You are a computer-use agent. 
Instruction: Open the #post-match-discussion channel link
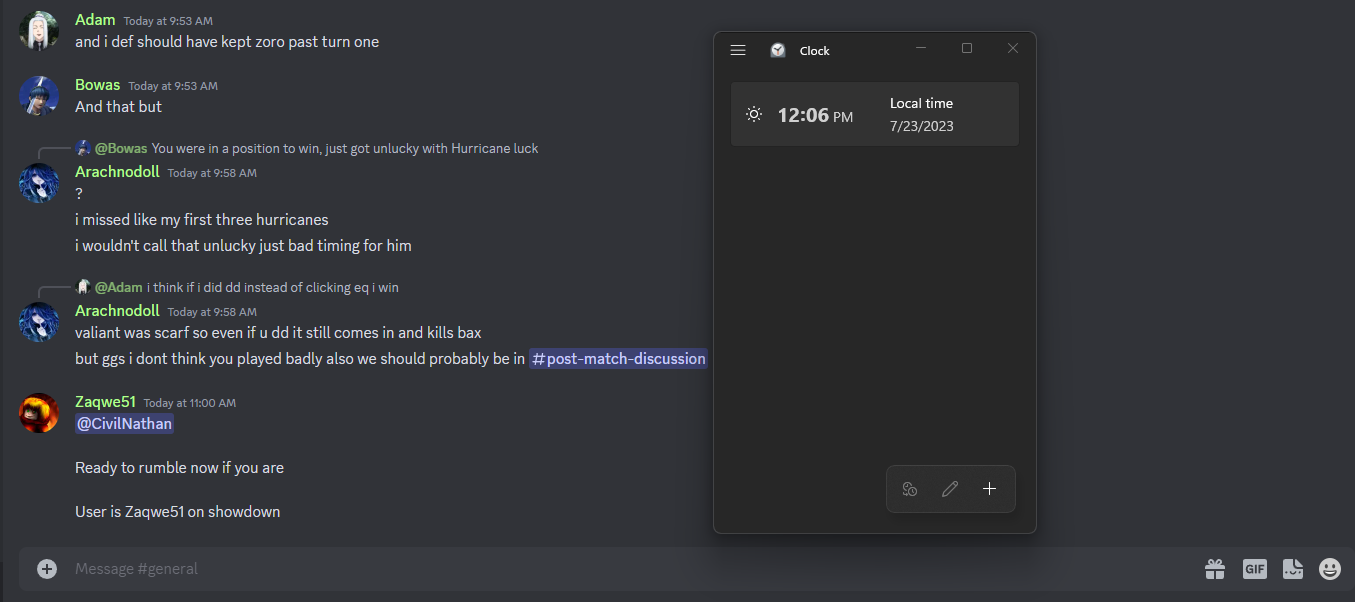pyautogui.click(x=618, y=359)
